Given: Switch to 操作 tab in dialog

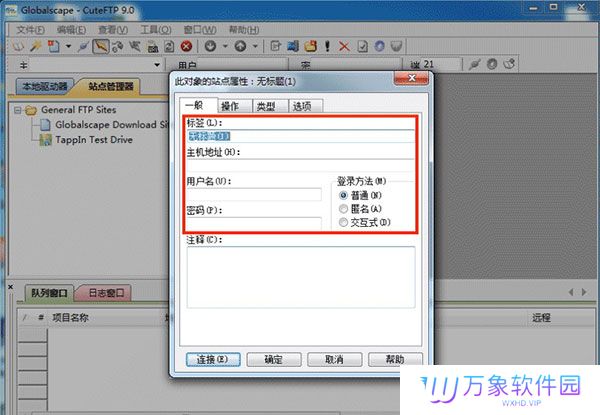Looking at the screenshot, I should 235,106.
